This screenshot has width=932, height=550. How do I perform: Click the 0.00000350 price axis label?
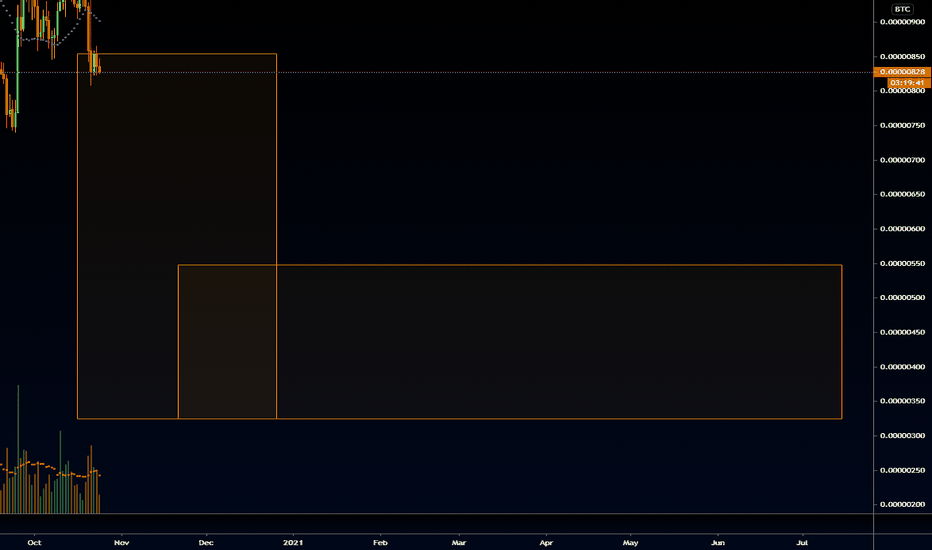(x=902, y=401)
